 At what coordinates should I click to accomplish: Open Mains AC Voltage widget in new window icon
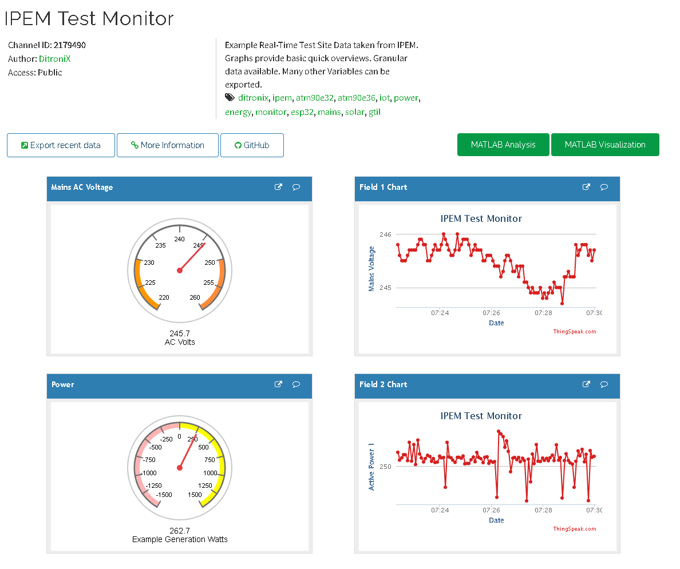click(278, 187)
